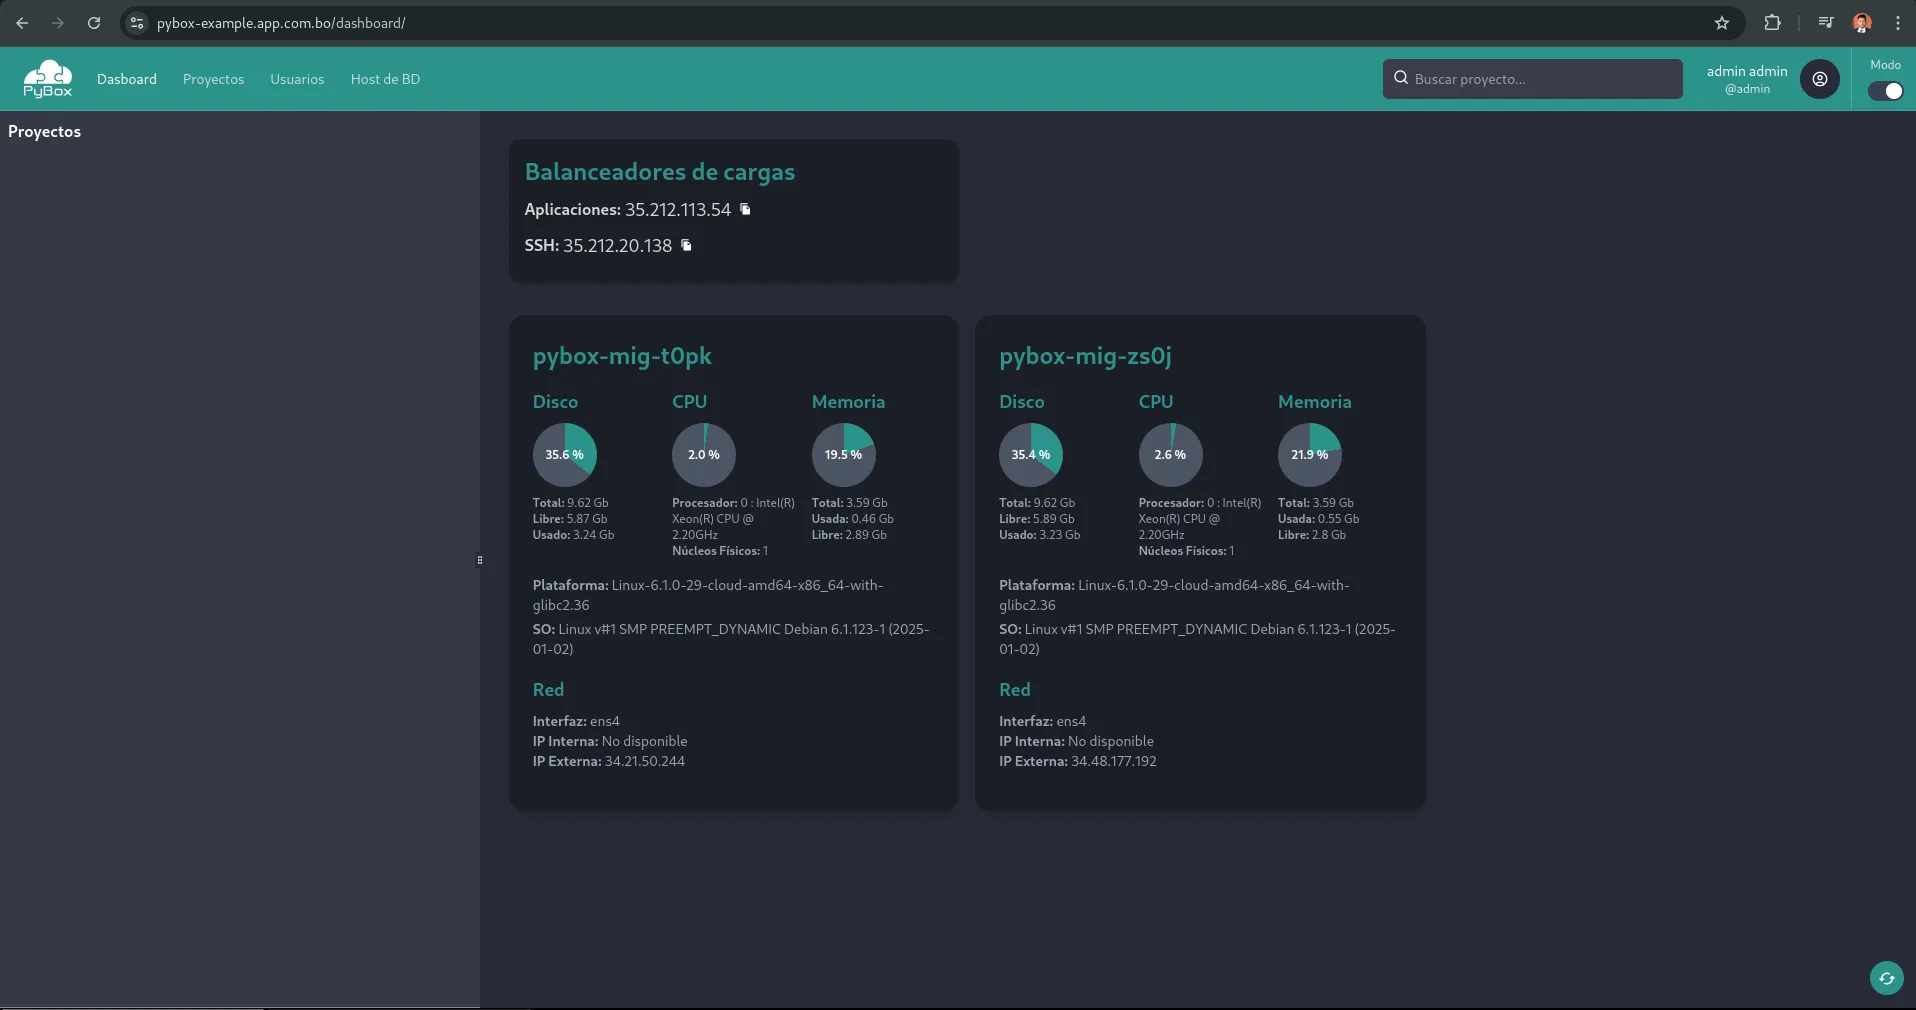Click IP Externa 34.48.177.192 text

tap(1078, 761)
